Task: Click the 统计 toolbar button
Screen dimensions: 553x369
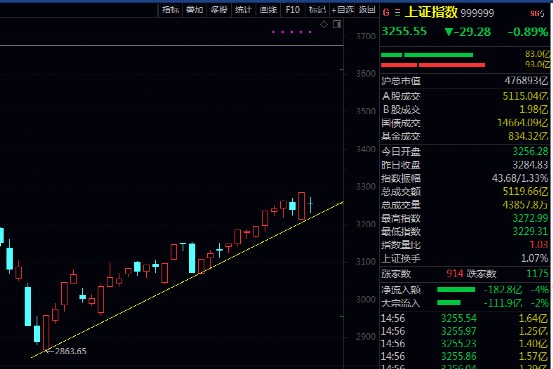Action: tap(243, 10)
